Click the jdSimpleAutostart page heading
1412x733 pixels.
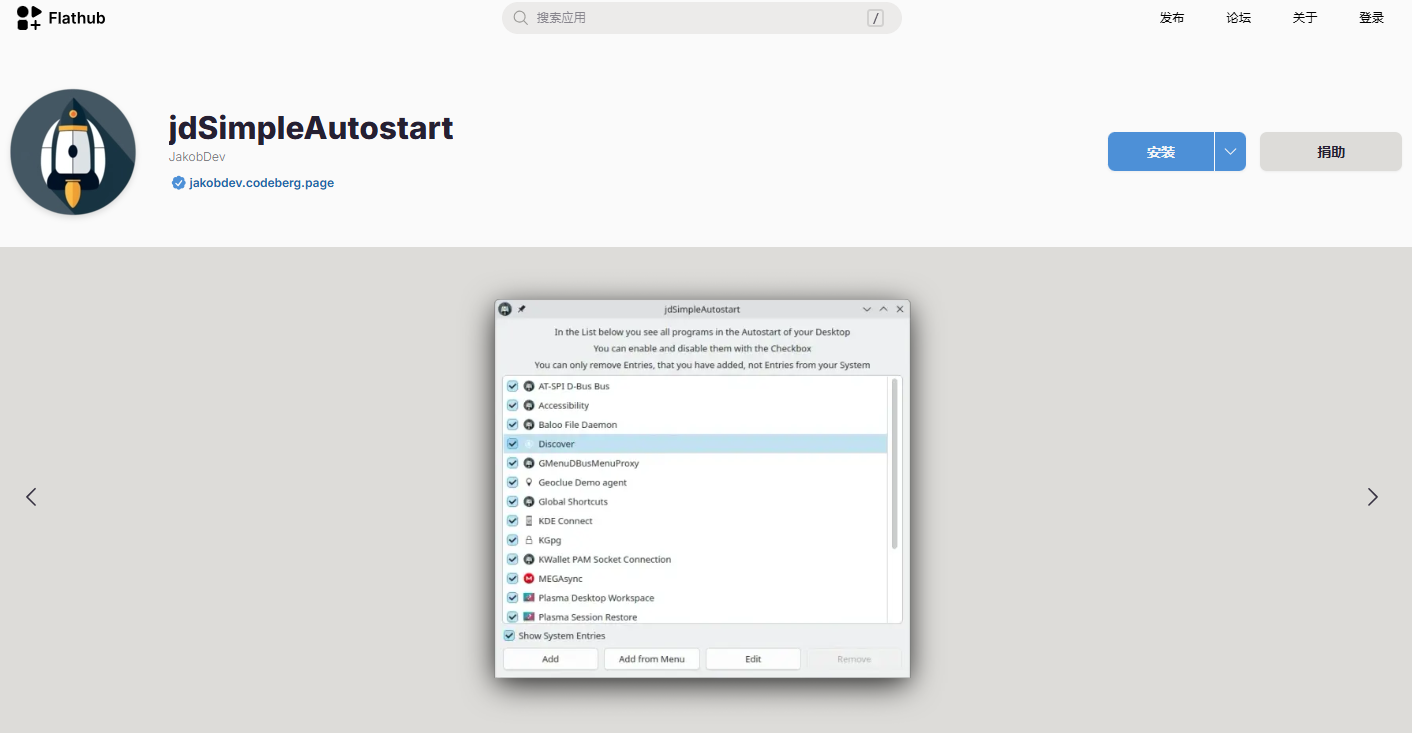tap(311, 128)
